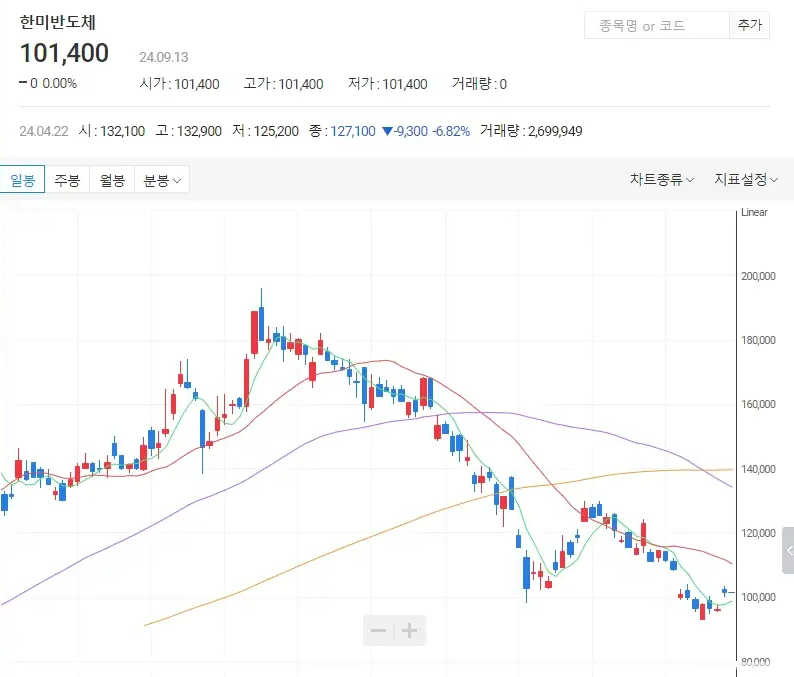Screen dimensions: 794x677
Task: Click the ▼-9,300 change value
Action: click(405, 131)
